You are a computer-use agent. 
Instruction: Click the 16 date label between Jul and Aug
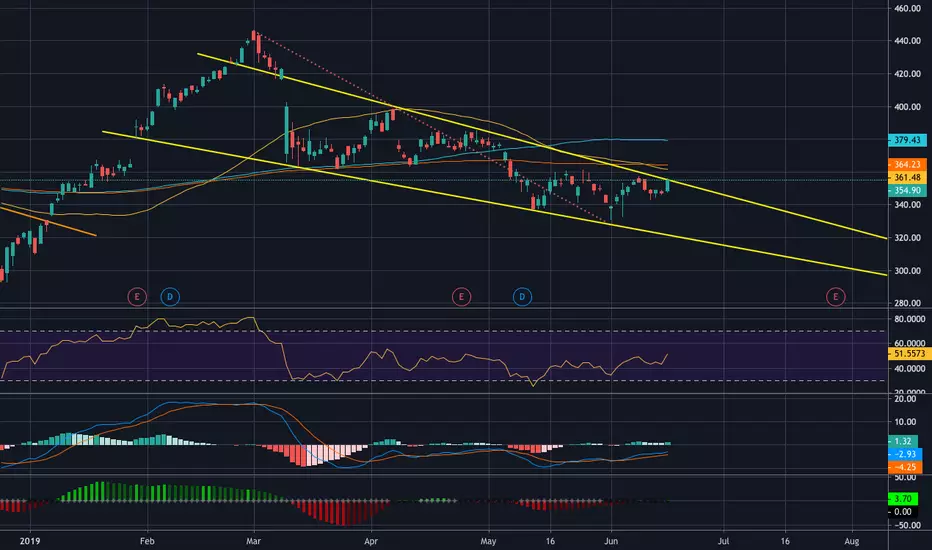(785, 541)
